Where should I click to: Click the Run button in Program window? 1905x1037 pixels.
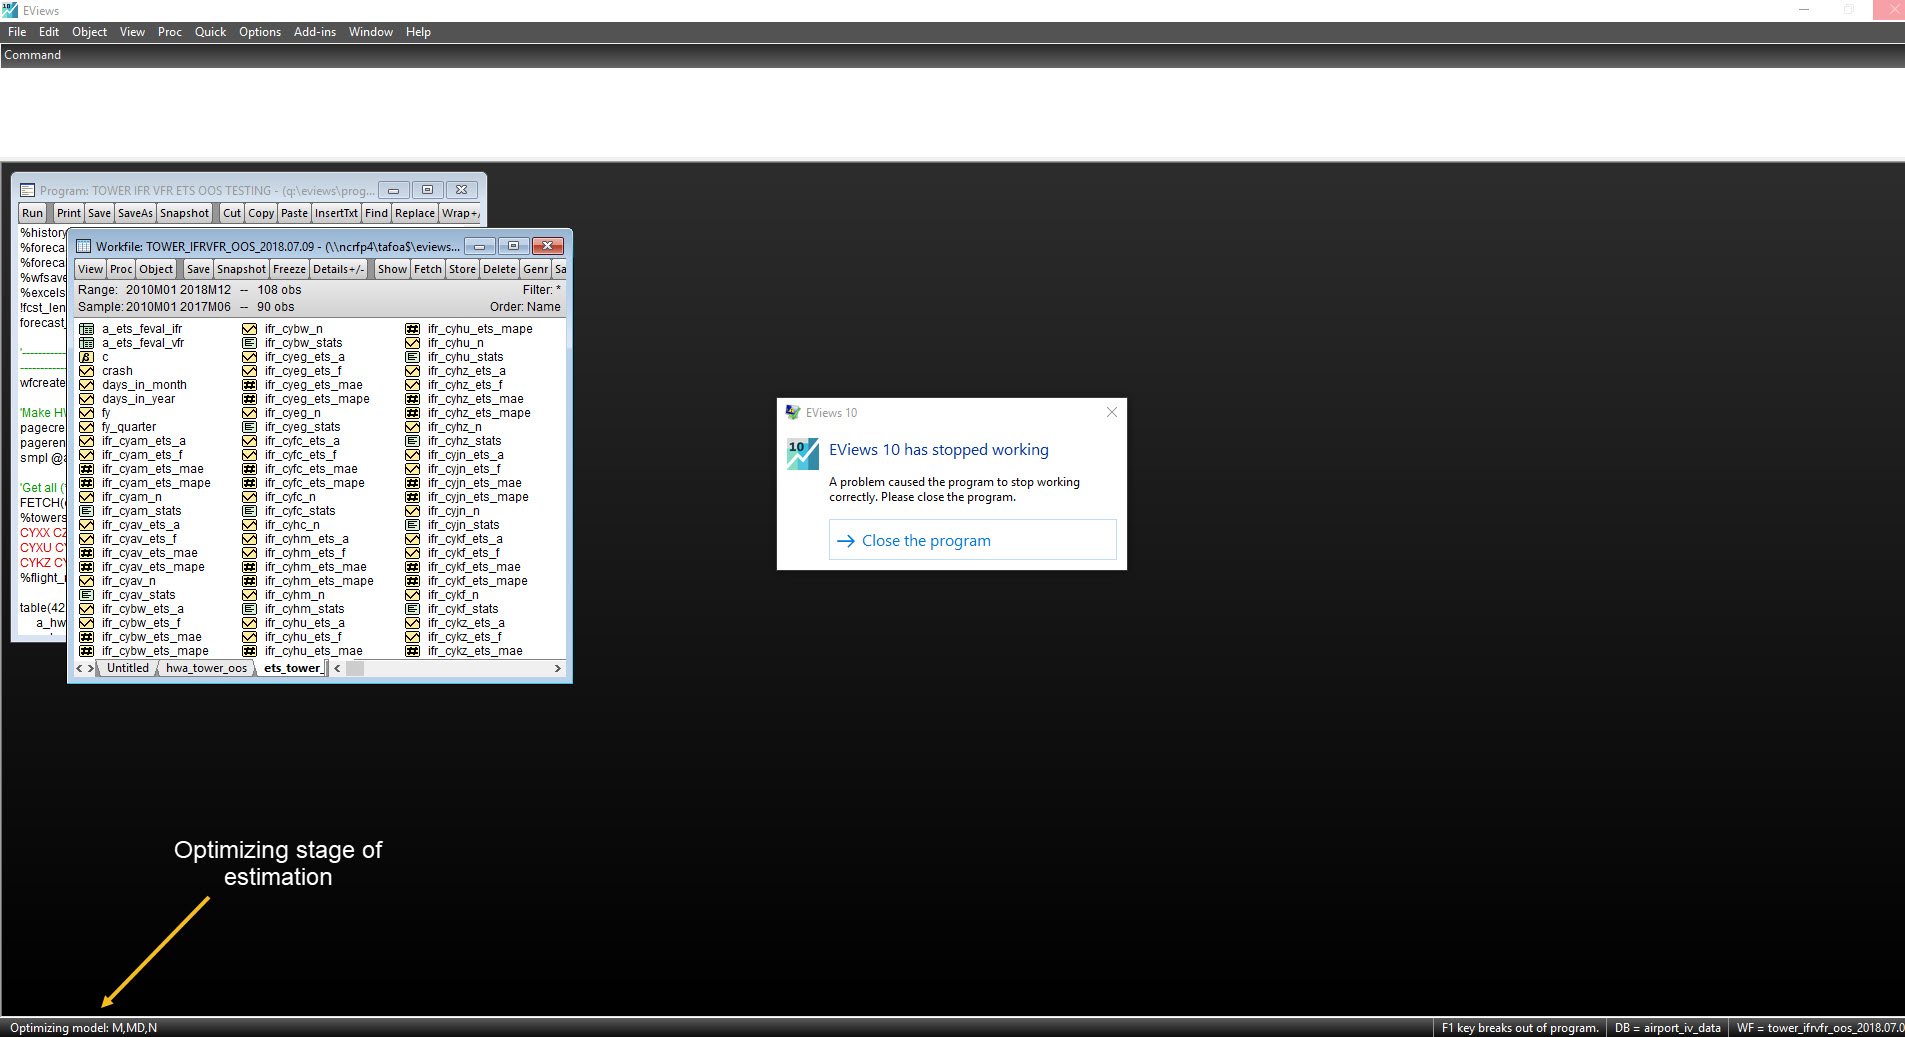coord(33,213)
